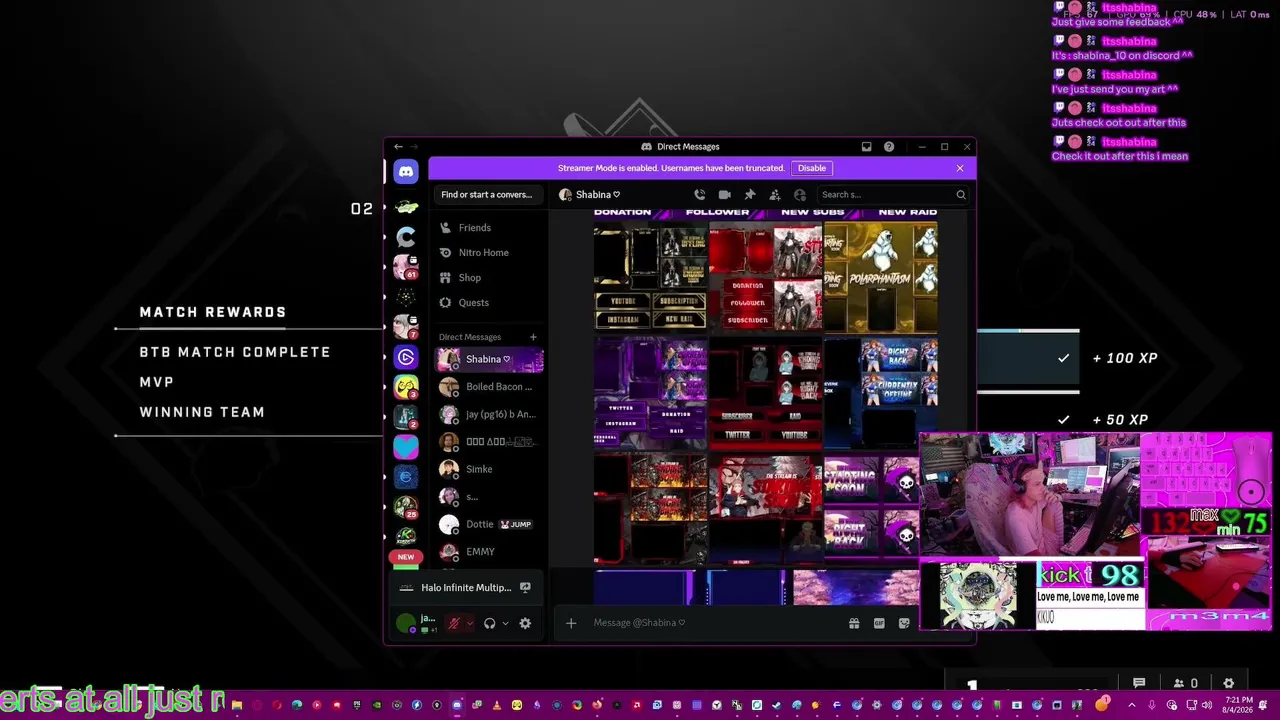Click Shabina name in chat header
The image size is (1280, 720).
pos(598,195)
